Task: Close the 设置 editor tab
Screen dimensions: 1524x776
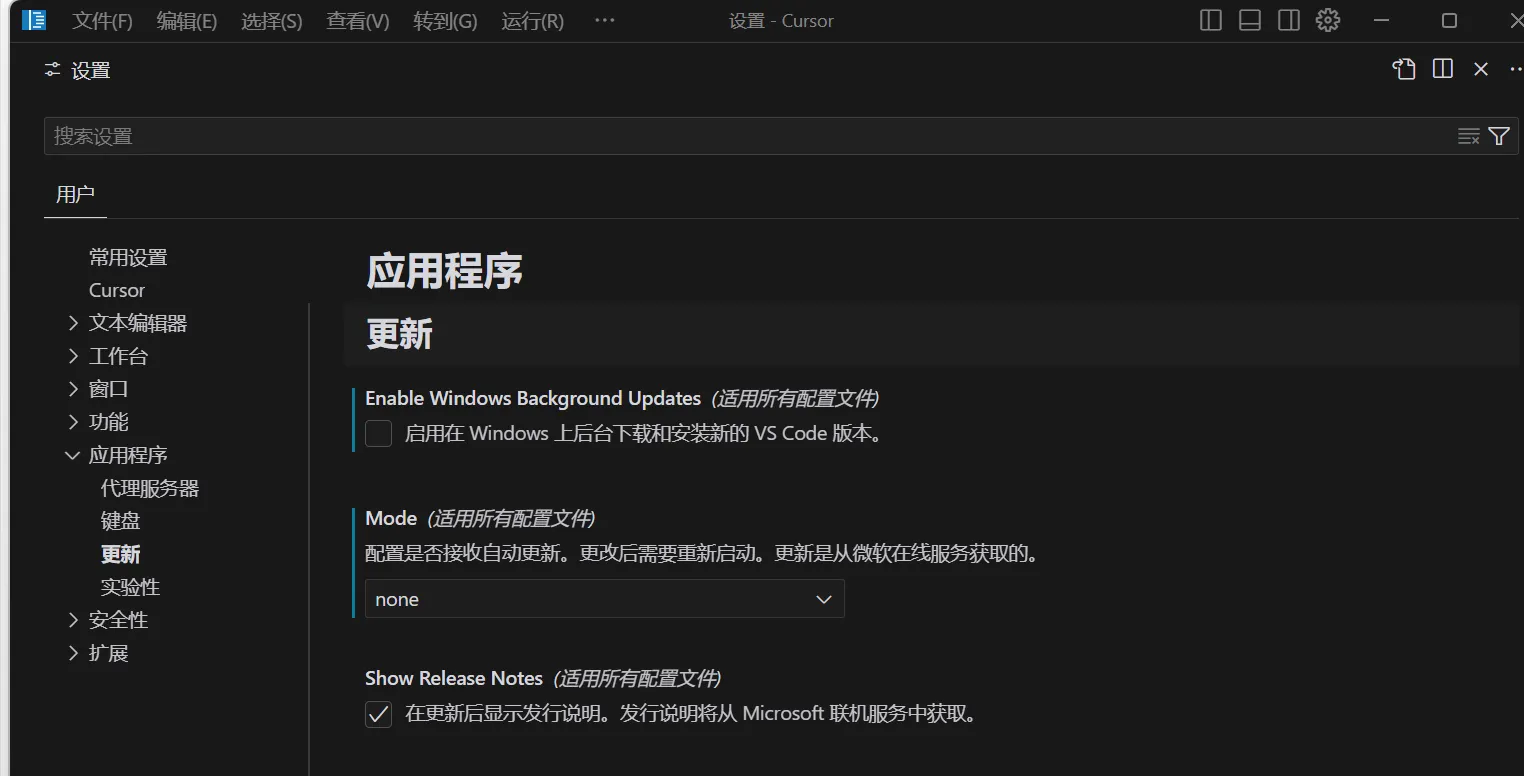Action: (x=1481, y=69)
